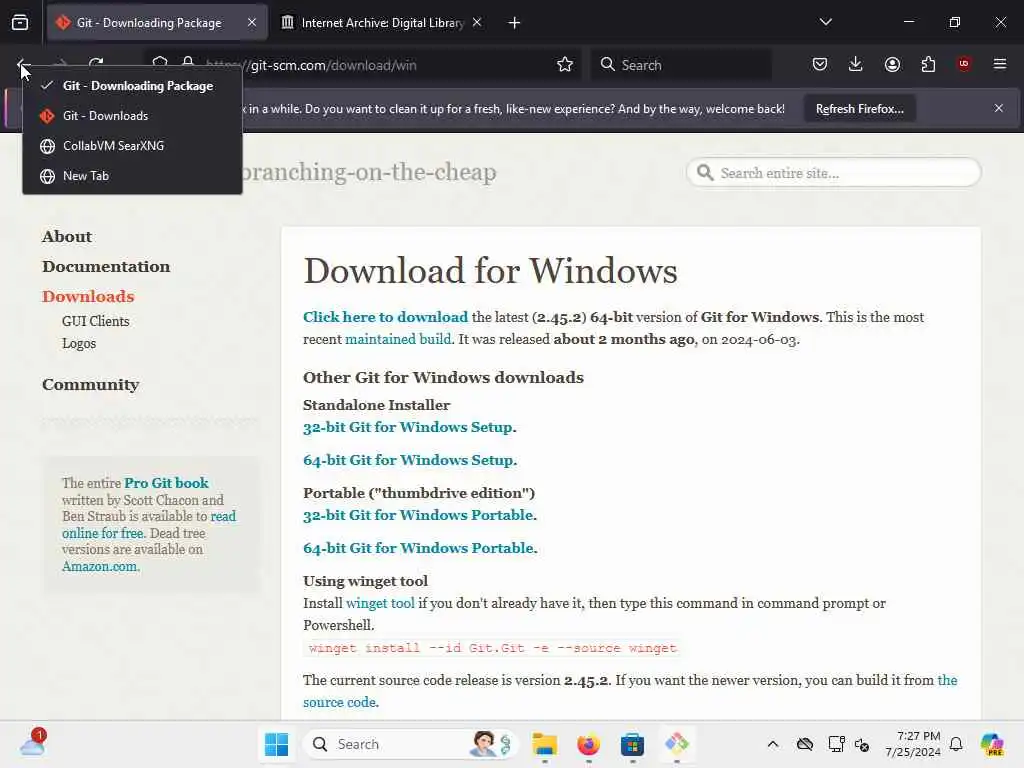
Task: Open the Extensions puzzle icon
Action: pos(928,64)
